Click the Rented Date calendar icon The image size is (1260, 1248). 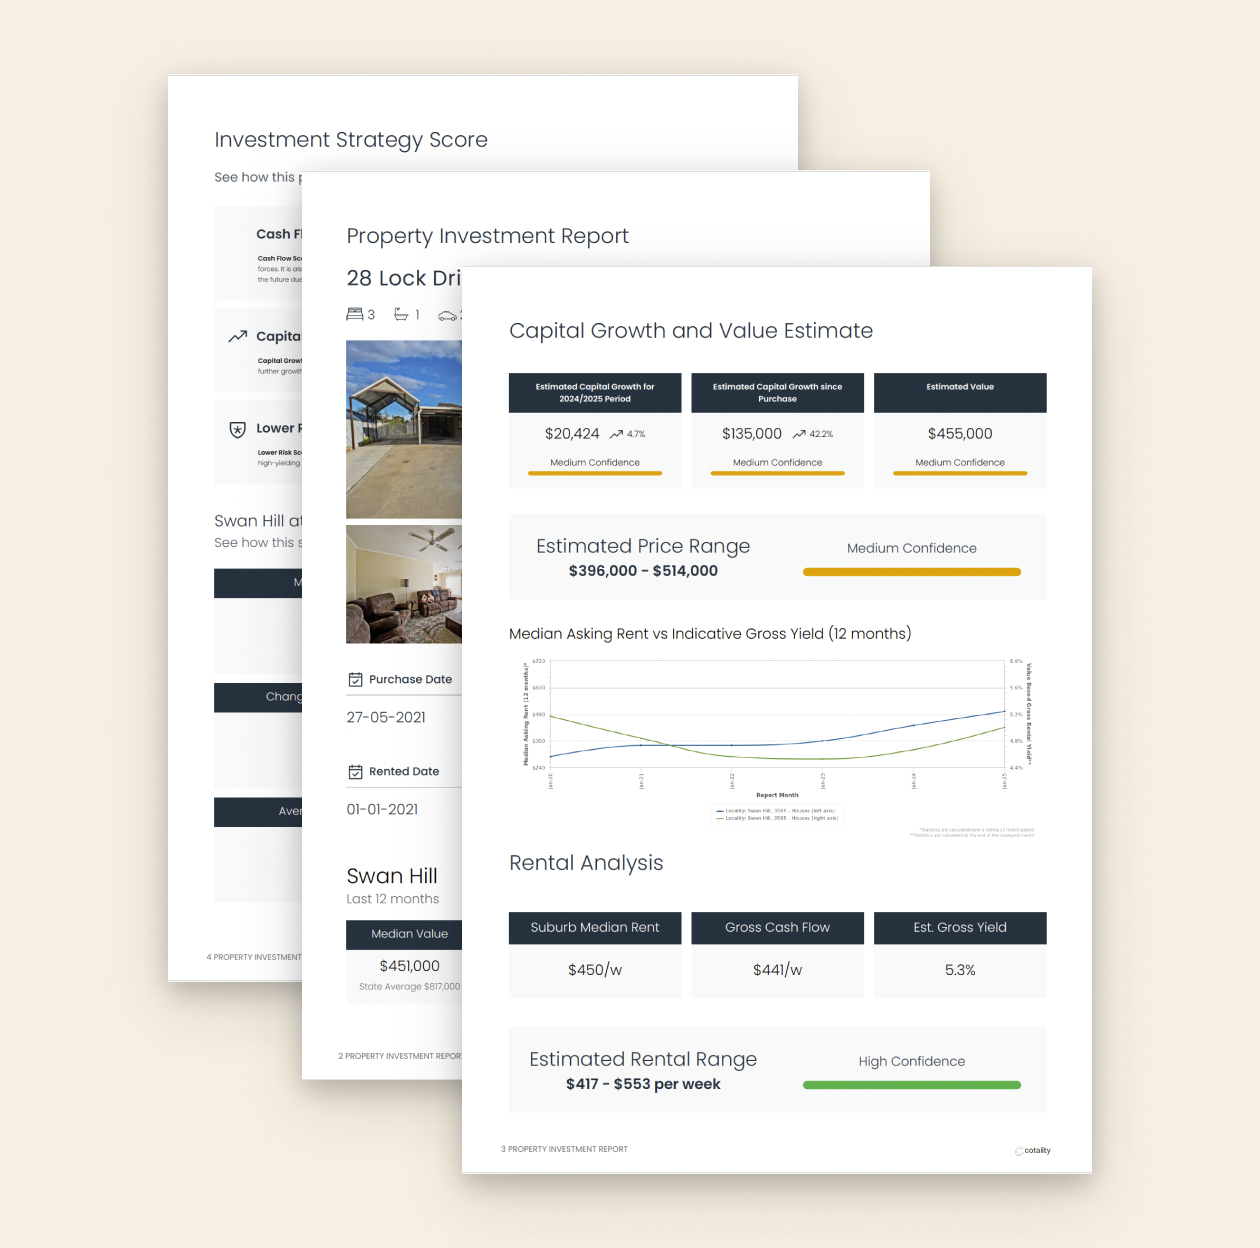click(x=355, y=772)
